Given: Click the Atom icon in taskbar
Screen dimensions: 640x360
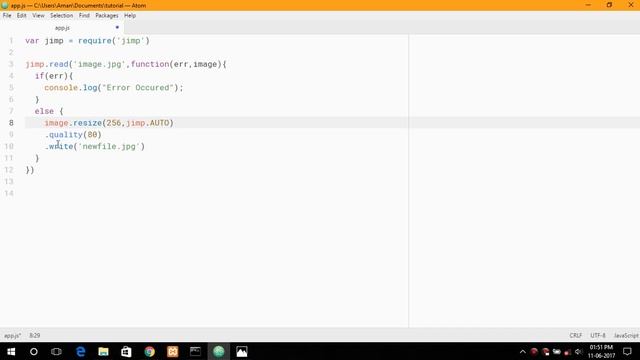Looking at the screenshot, I should (219, 351).
